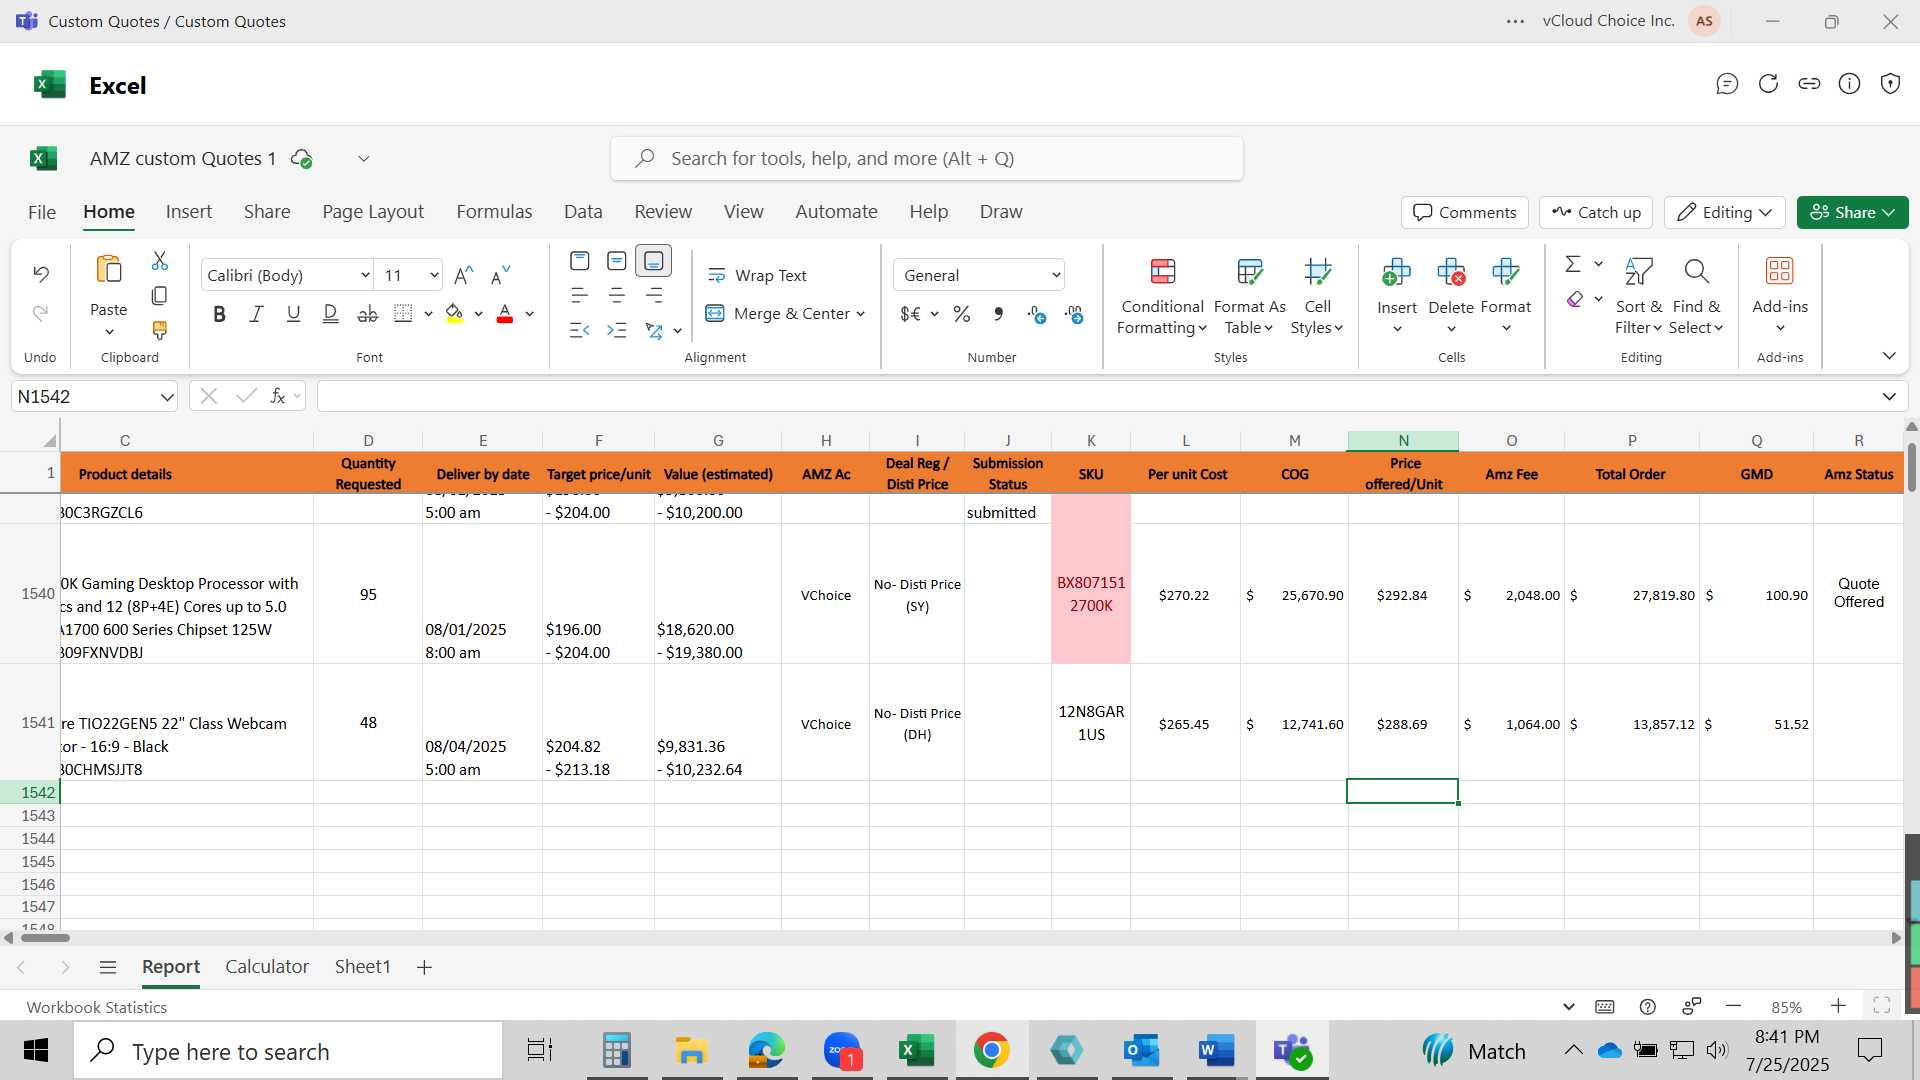
Task: Toggle Bold formatting
Action: tap(219, 314)
